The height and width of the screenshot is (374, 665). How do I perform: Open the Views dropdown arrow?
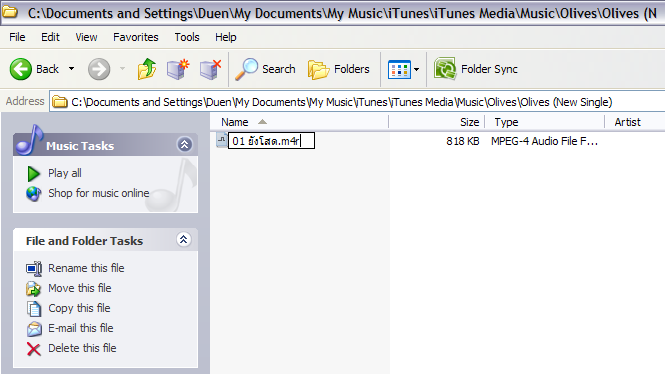(416, 70)
